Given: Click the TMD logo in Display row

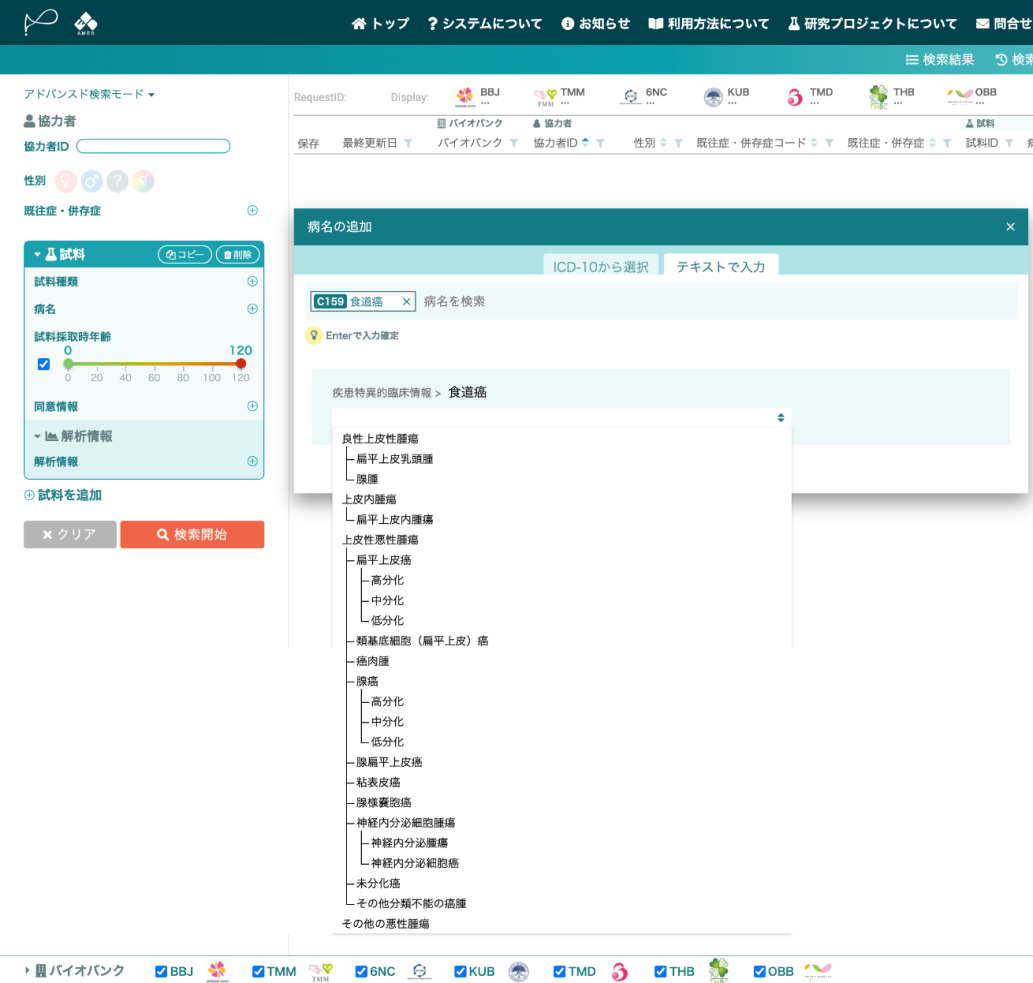Looking at the screenshot, I should point(795,97).
